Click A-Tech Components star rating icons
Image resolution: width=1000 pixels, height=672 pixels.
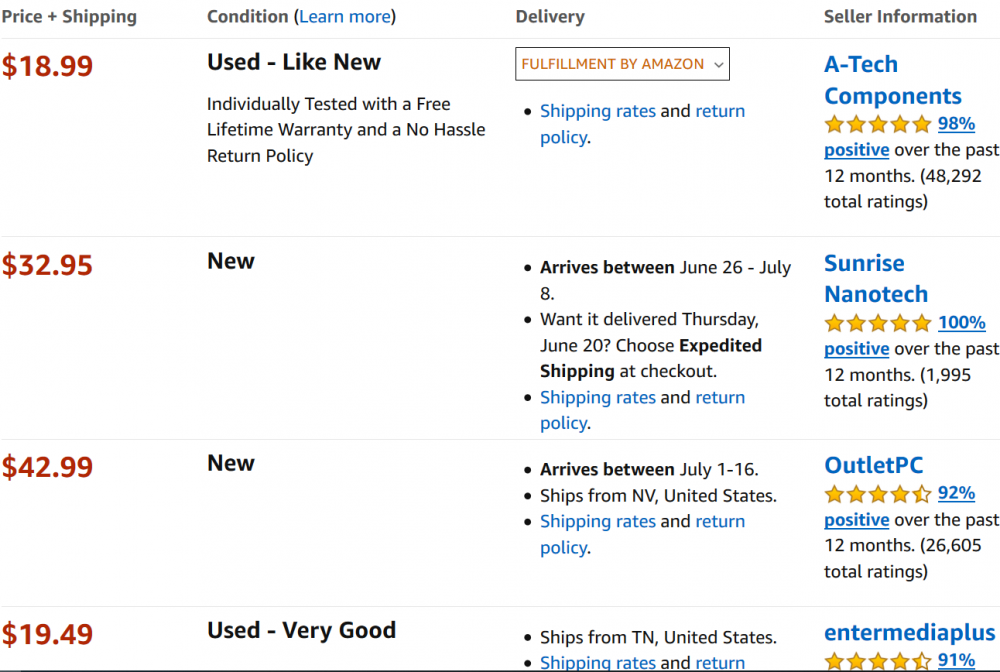(x=878, y=124)
